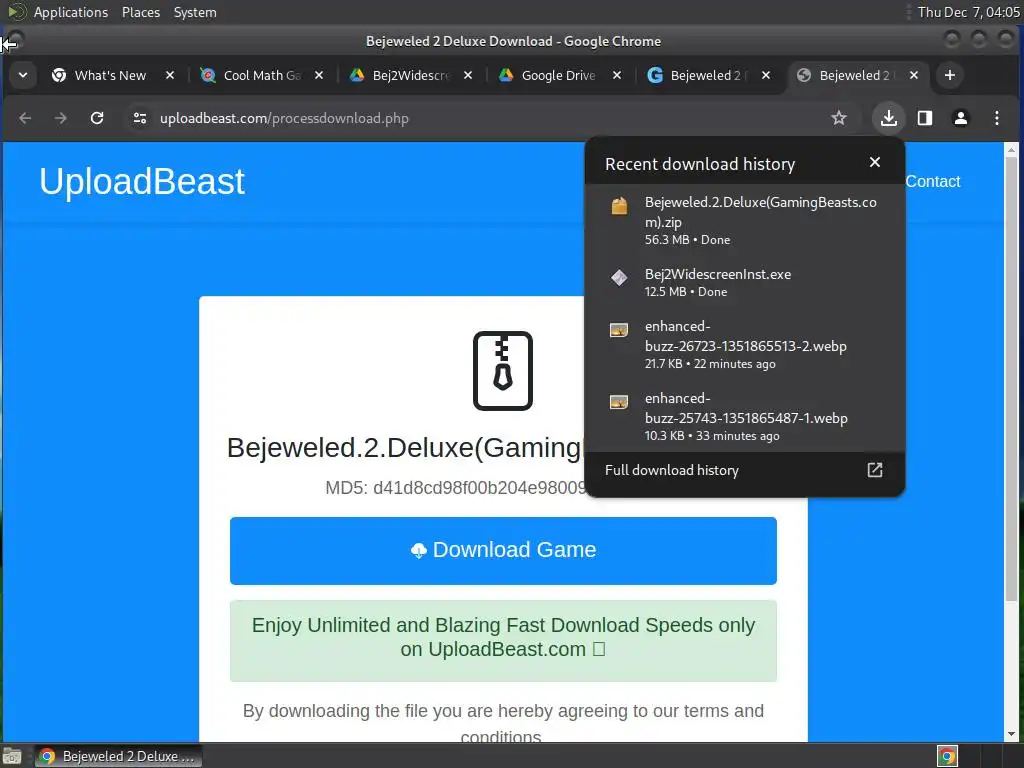The width and height of the screenshot is (1024, 768).
Task: Click the UploadBeast site logo
Action: pos(142,182)
